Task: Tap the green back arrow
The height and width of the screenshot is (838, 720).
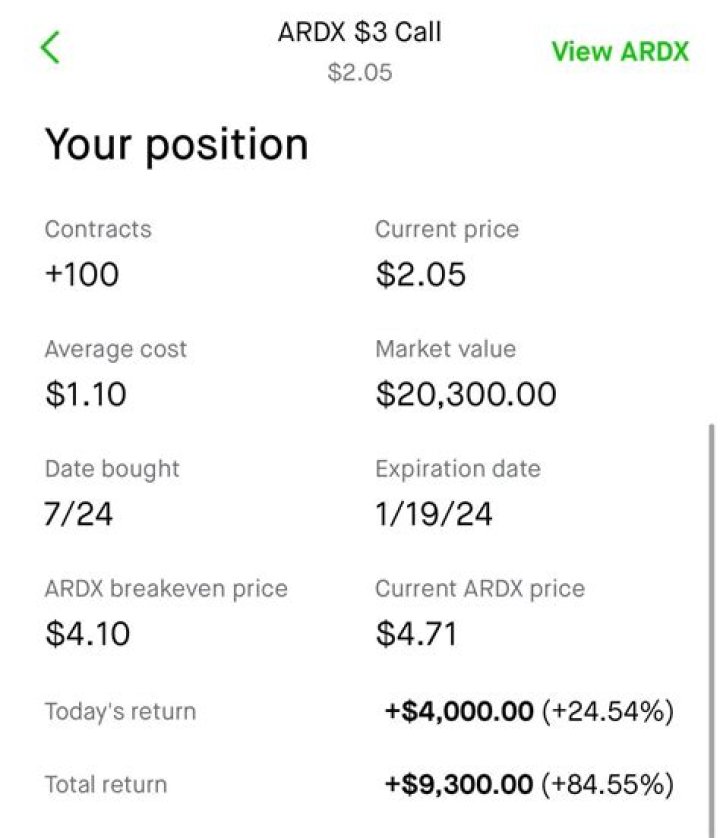Action: (50, 47)
